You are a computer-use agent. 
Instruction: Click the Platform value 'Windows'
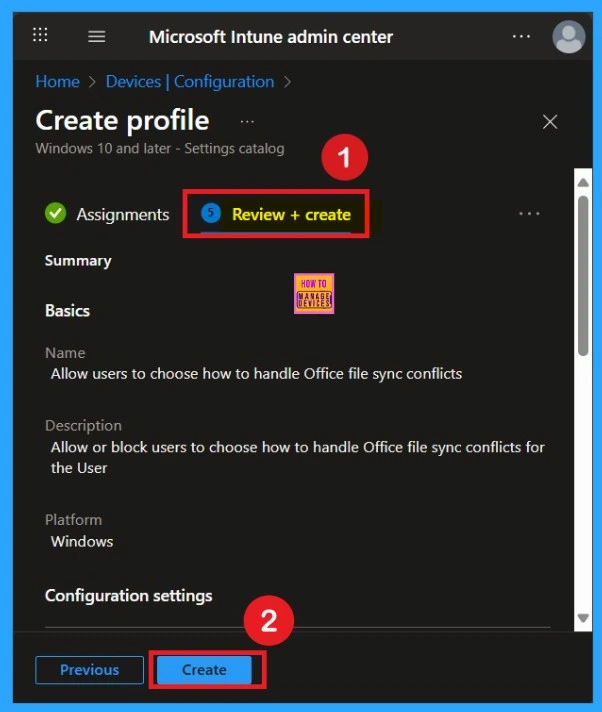click(x=82, y=541)
